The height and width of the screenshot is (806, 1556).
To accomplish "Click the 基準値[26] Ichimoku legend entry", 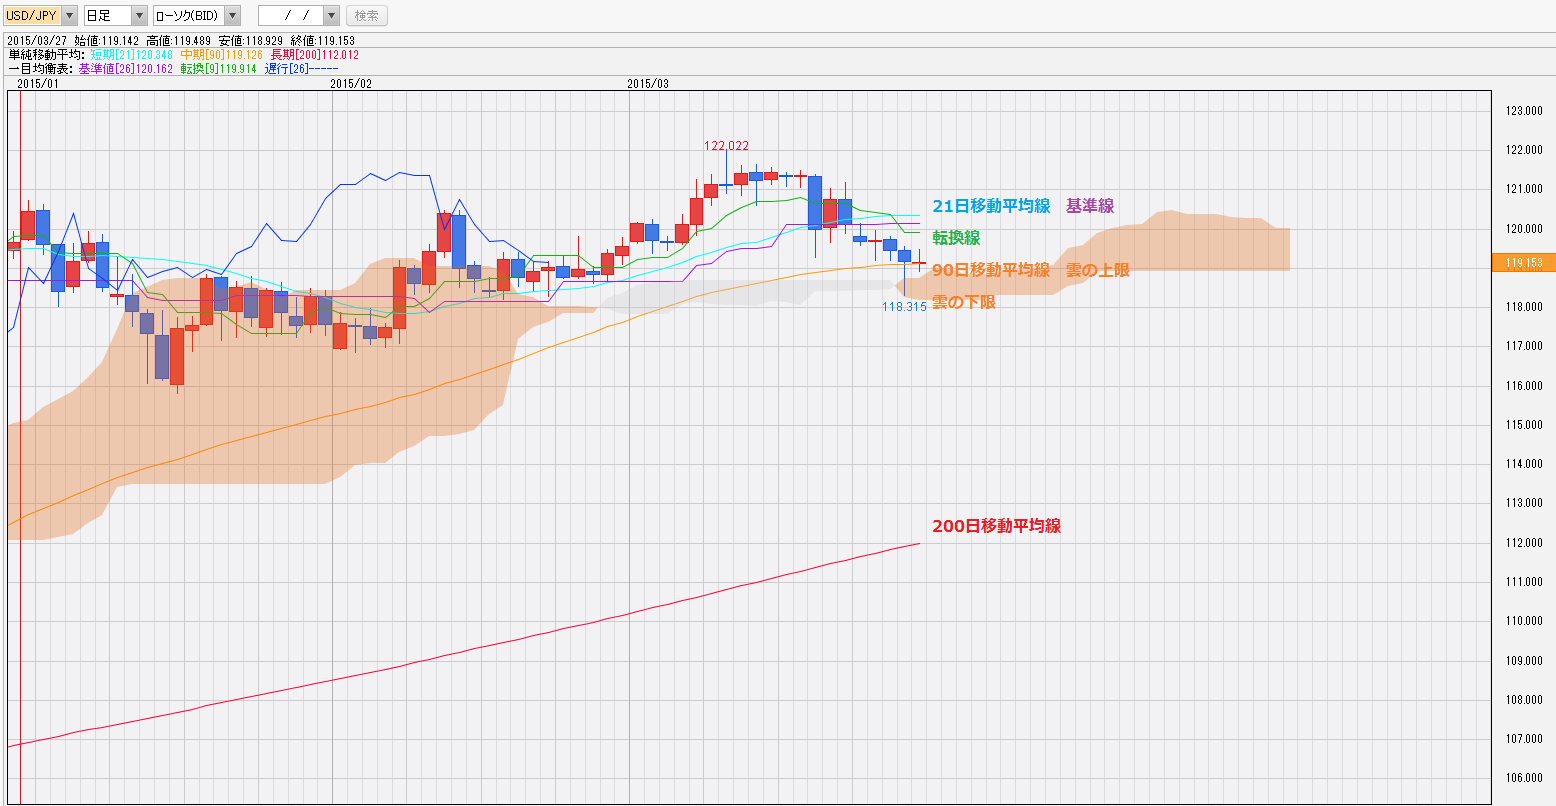I will [126, 69].
